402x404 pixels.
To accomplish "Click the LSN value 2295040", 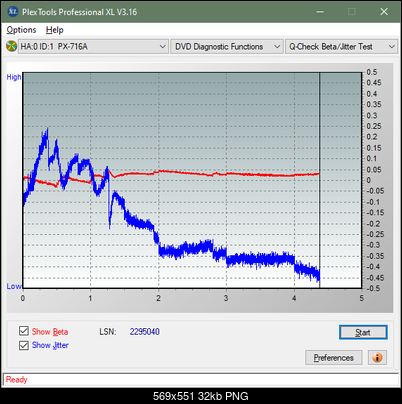I will 145,332.
